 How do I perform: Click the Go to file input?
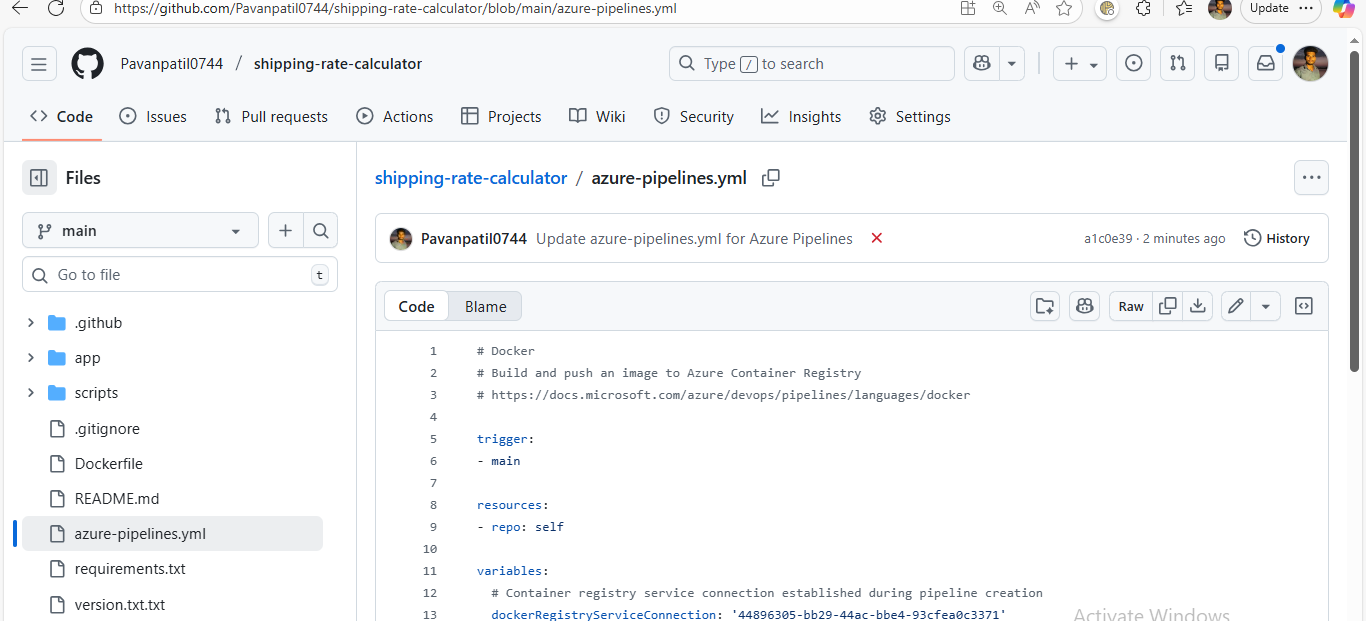point(180,275)
